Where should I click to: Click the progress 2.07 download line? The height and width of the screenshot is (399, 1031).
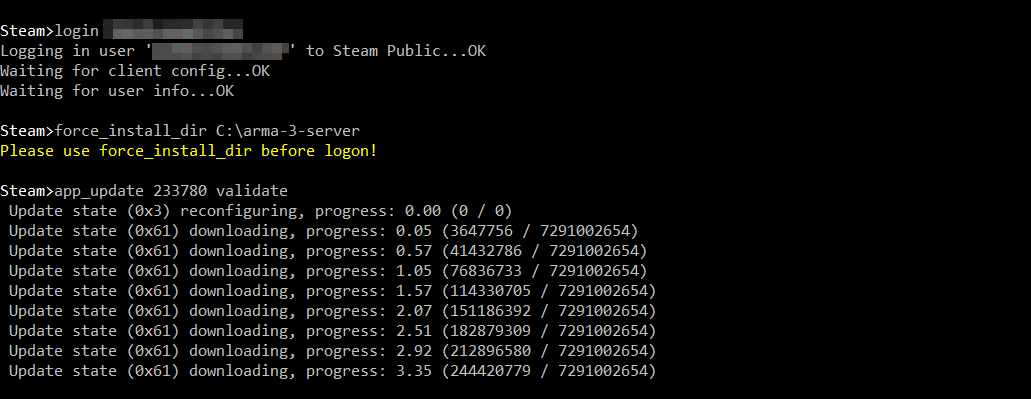[333, 311]
